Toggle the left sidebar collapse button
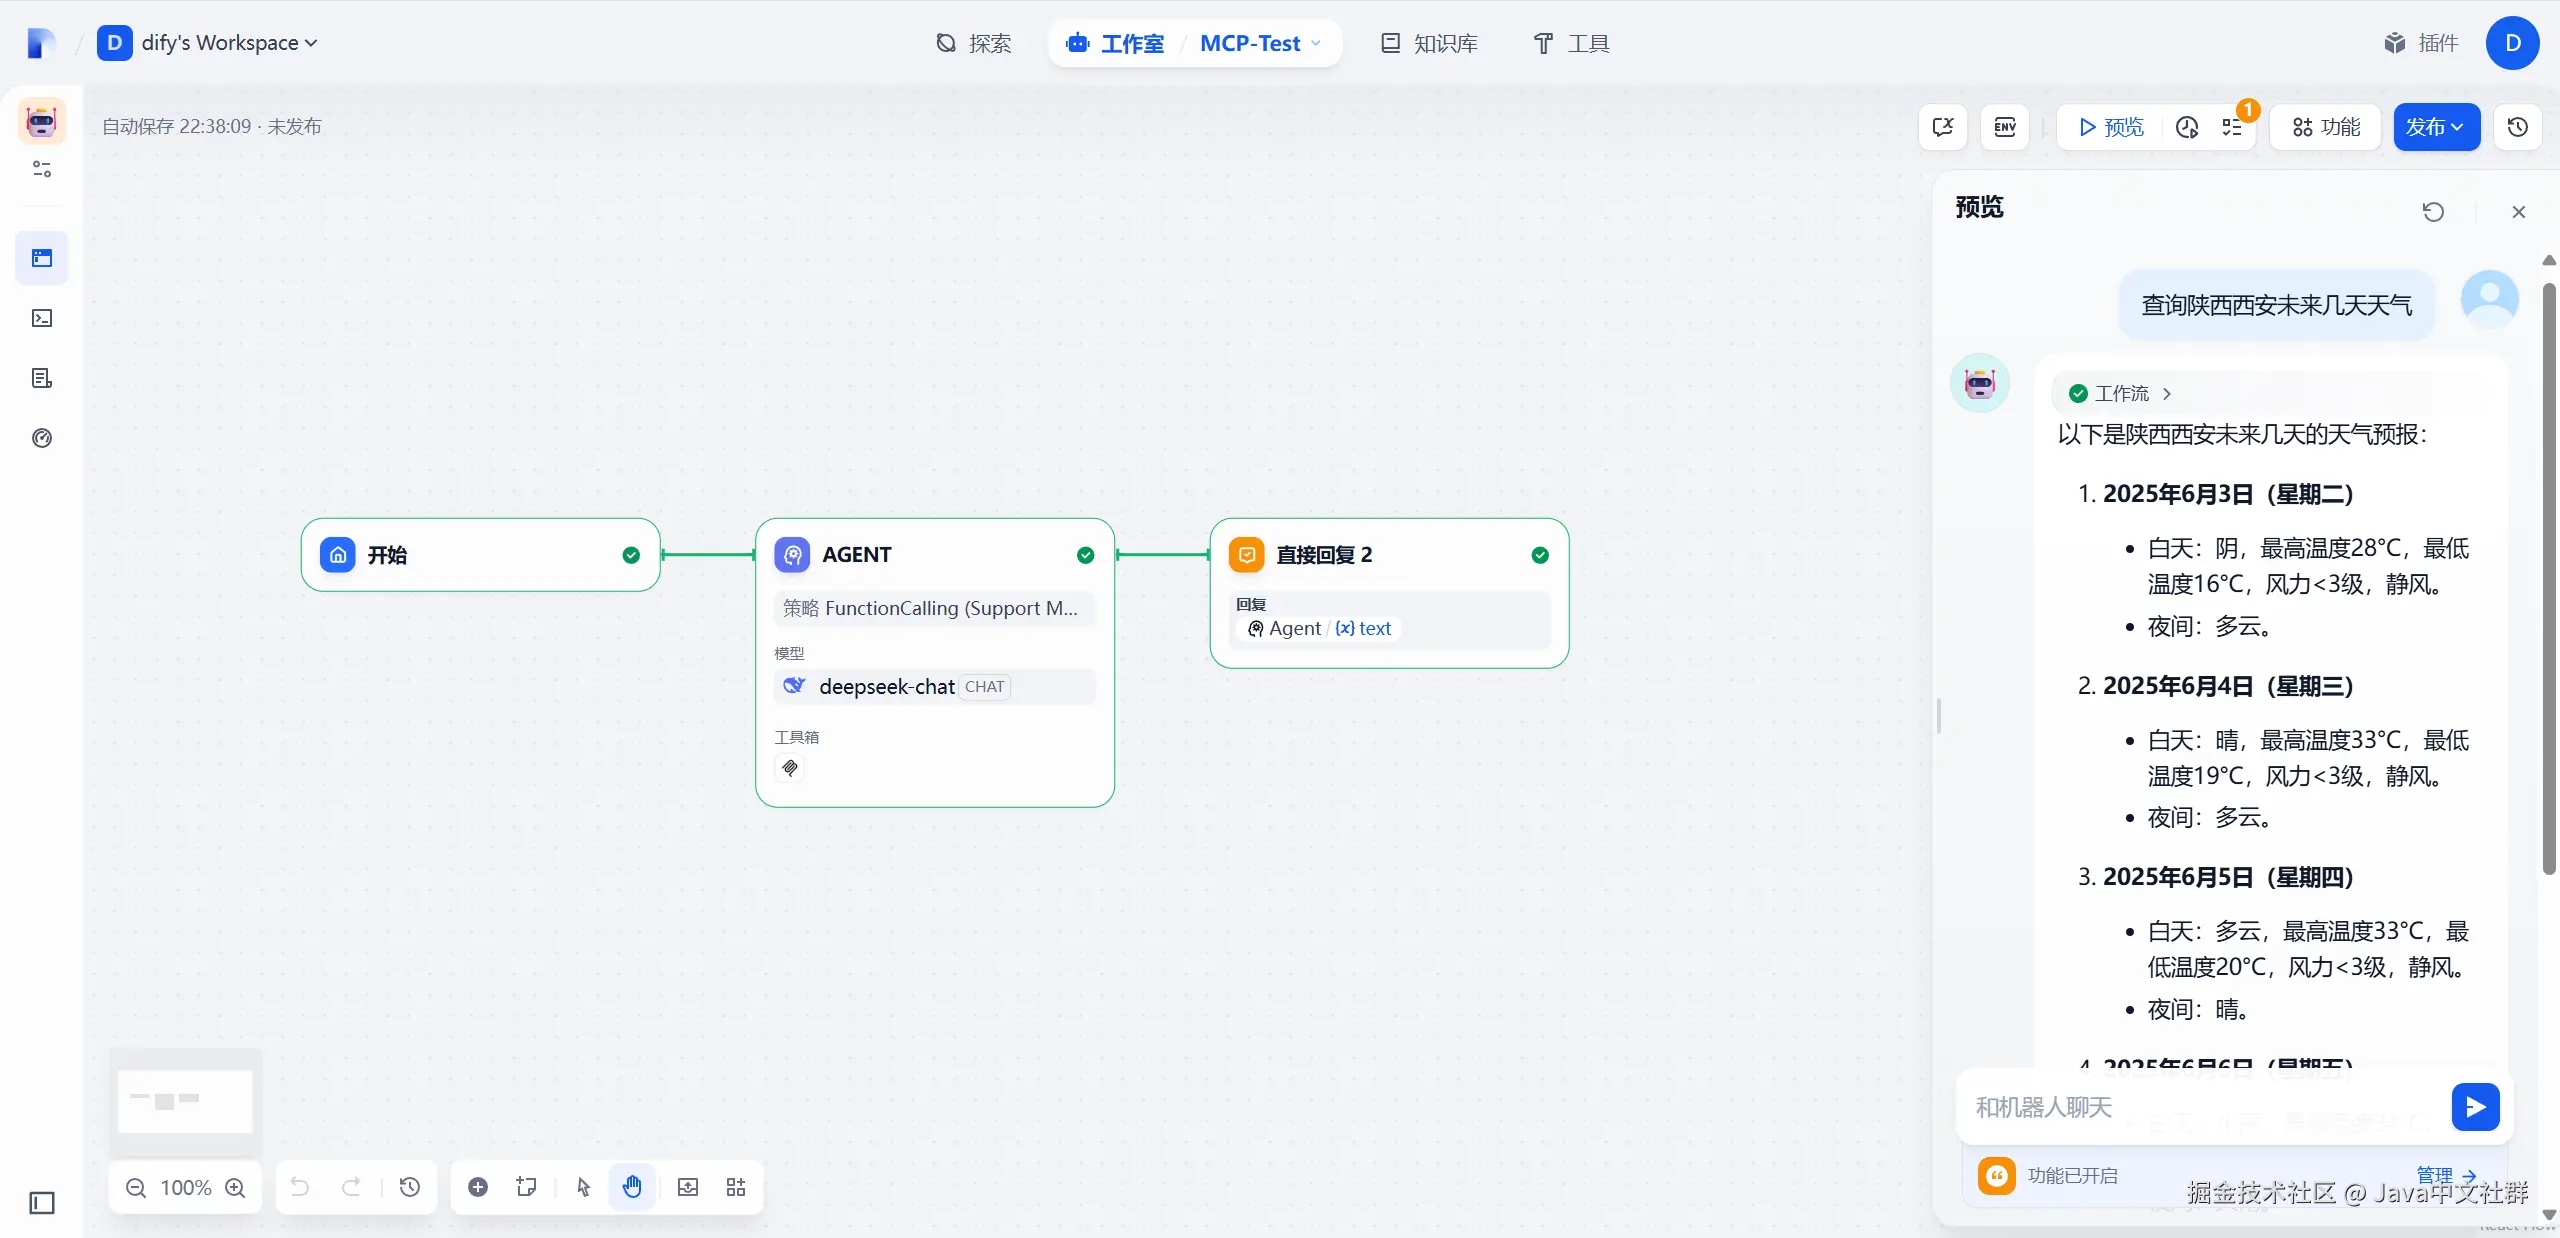 (42, 1203)
